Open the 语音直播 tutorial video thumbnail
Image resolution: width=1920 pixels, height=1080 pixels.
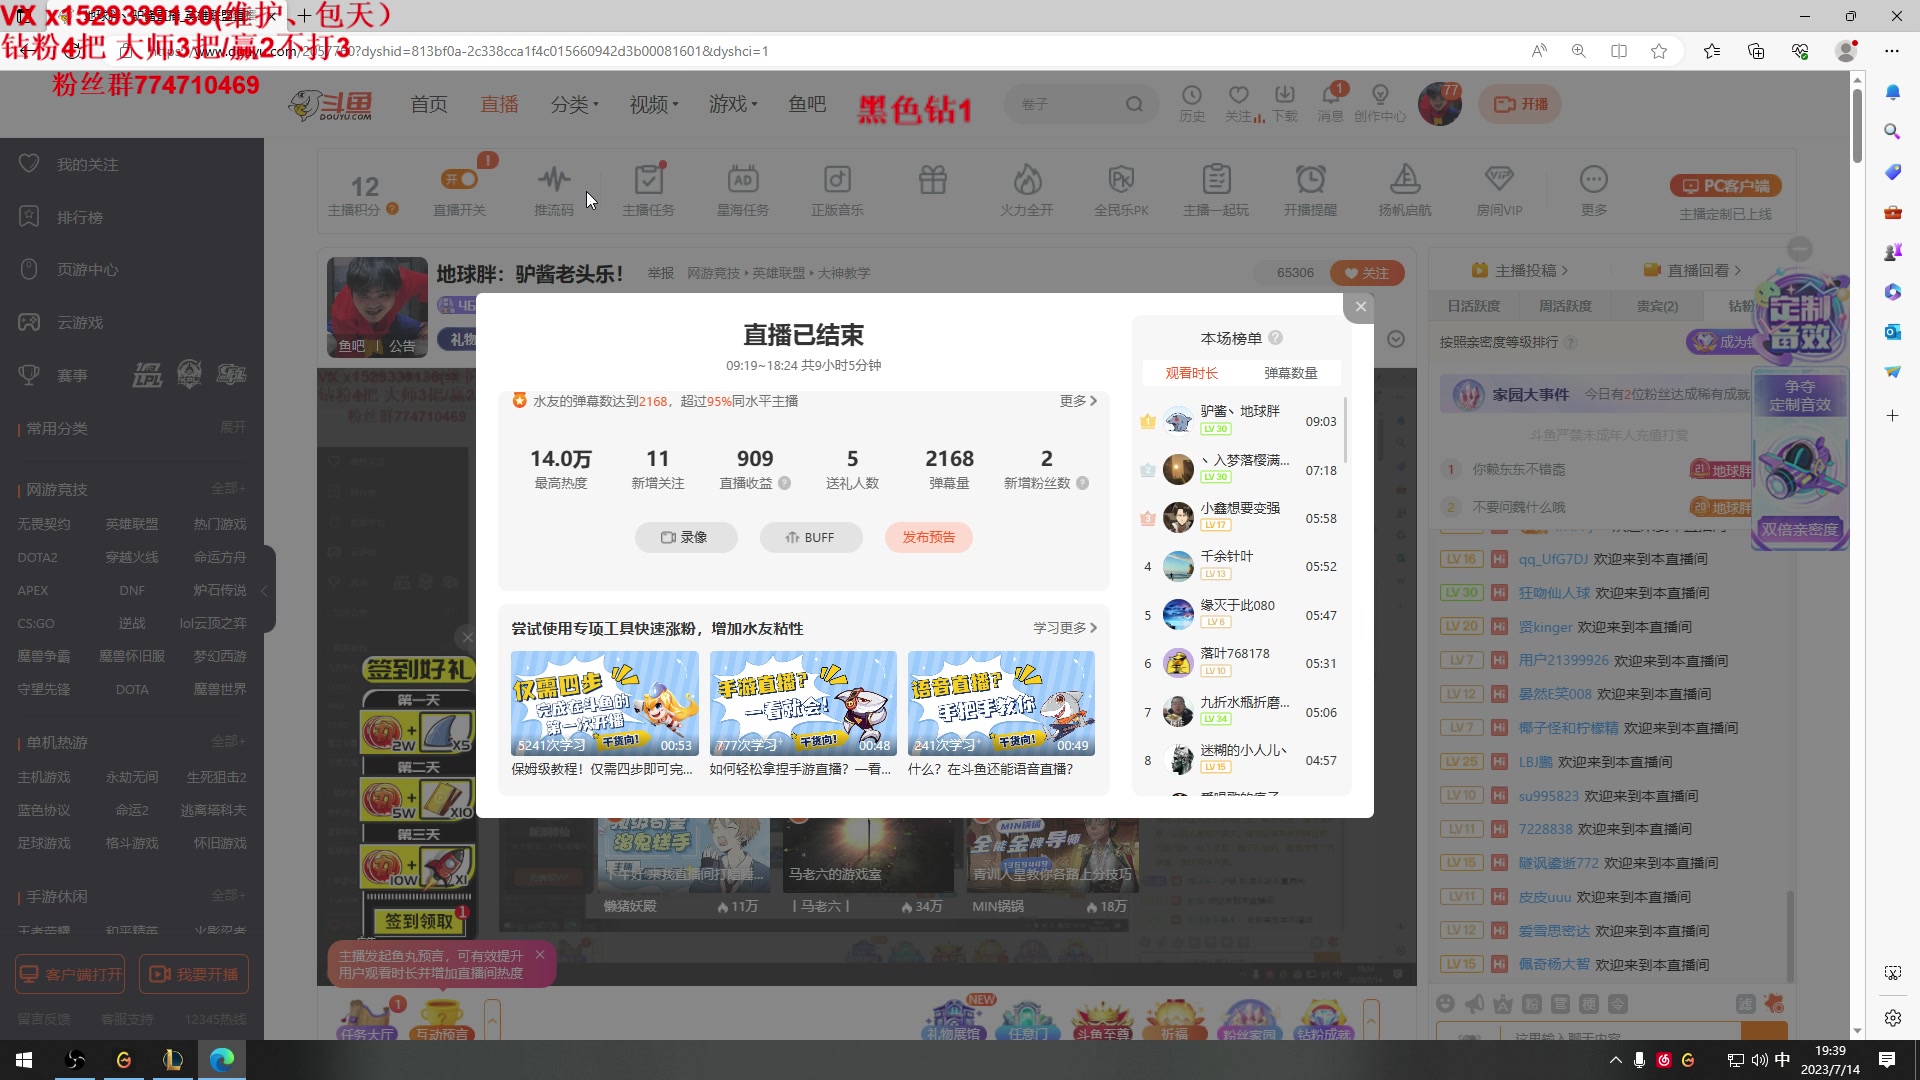coord(1001,703)
